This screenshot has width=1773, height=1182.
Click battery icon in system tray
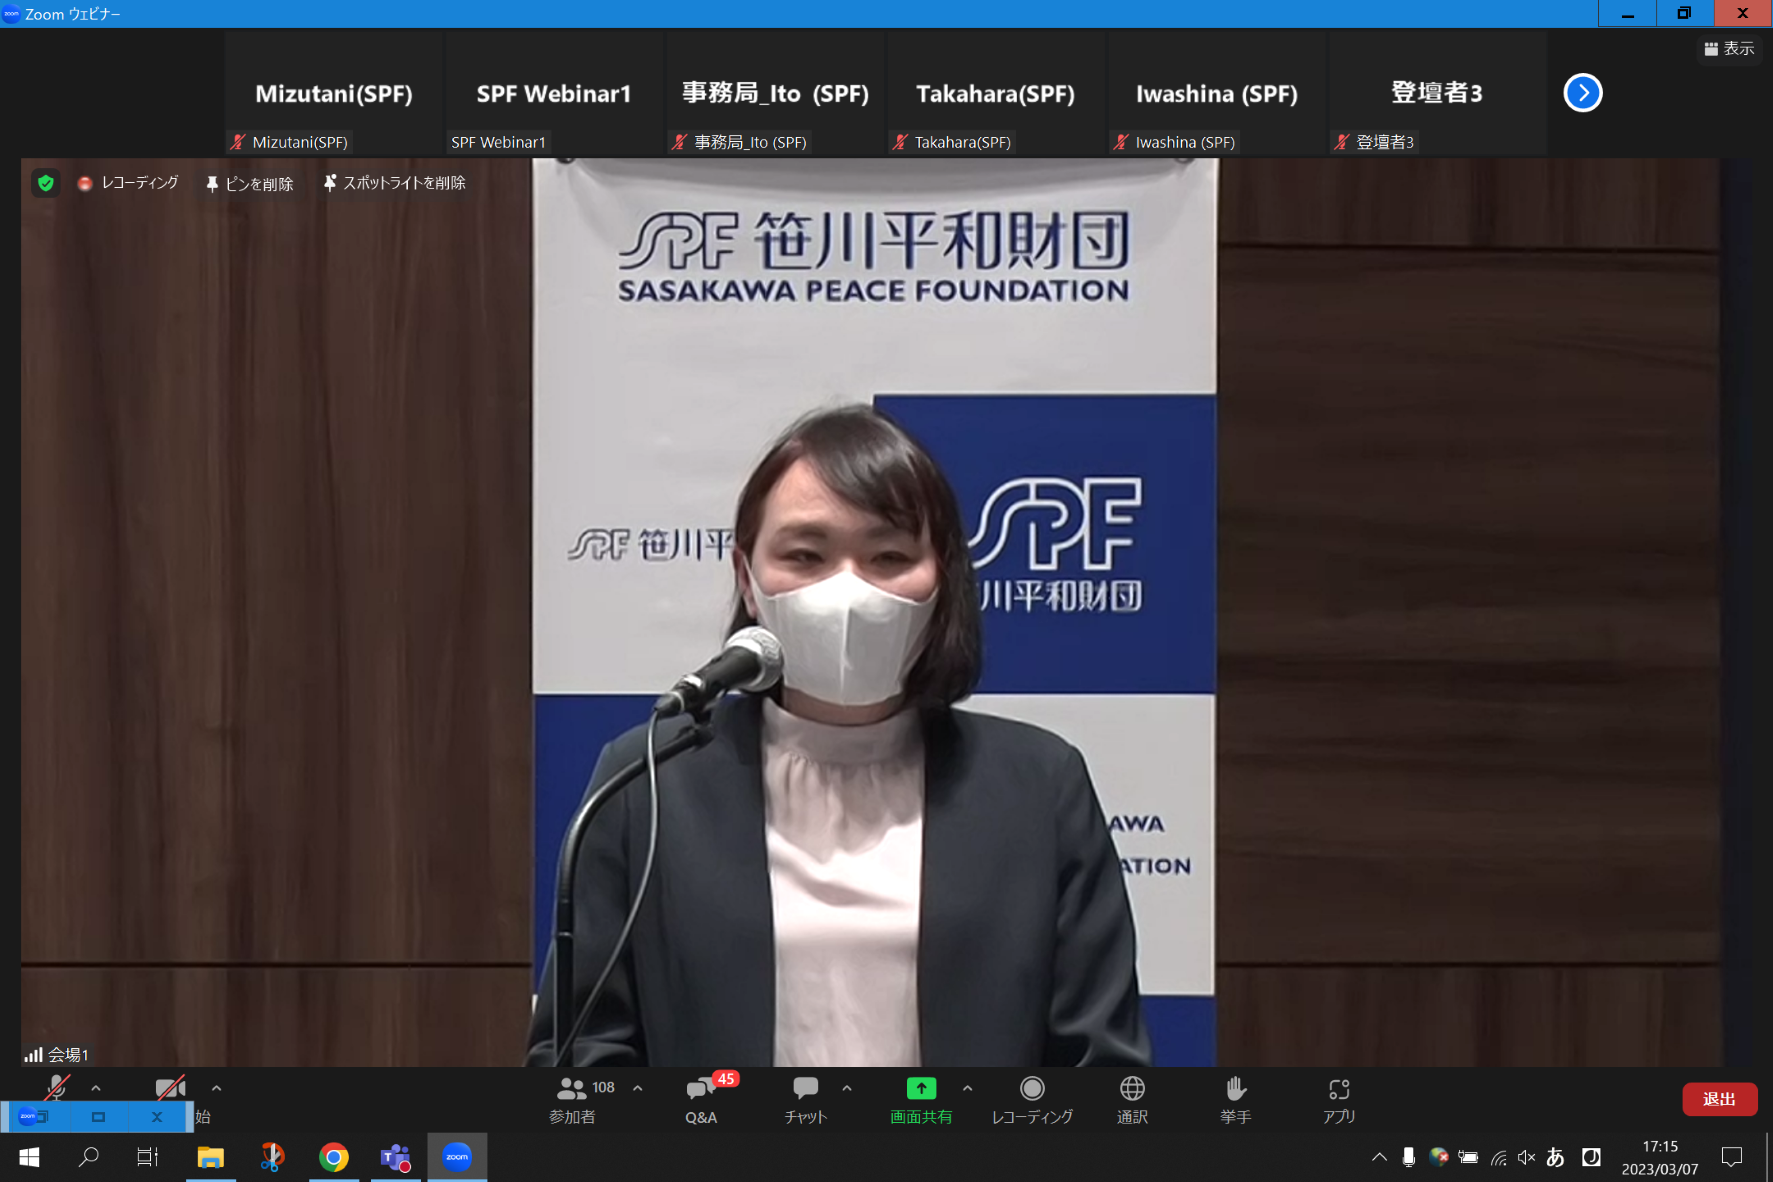coord(1467,1157)
